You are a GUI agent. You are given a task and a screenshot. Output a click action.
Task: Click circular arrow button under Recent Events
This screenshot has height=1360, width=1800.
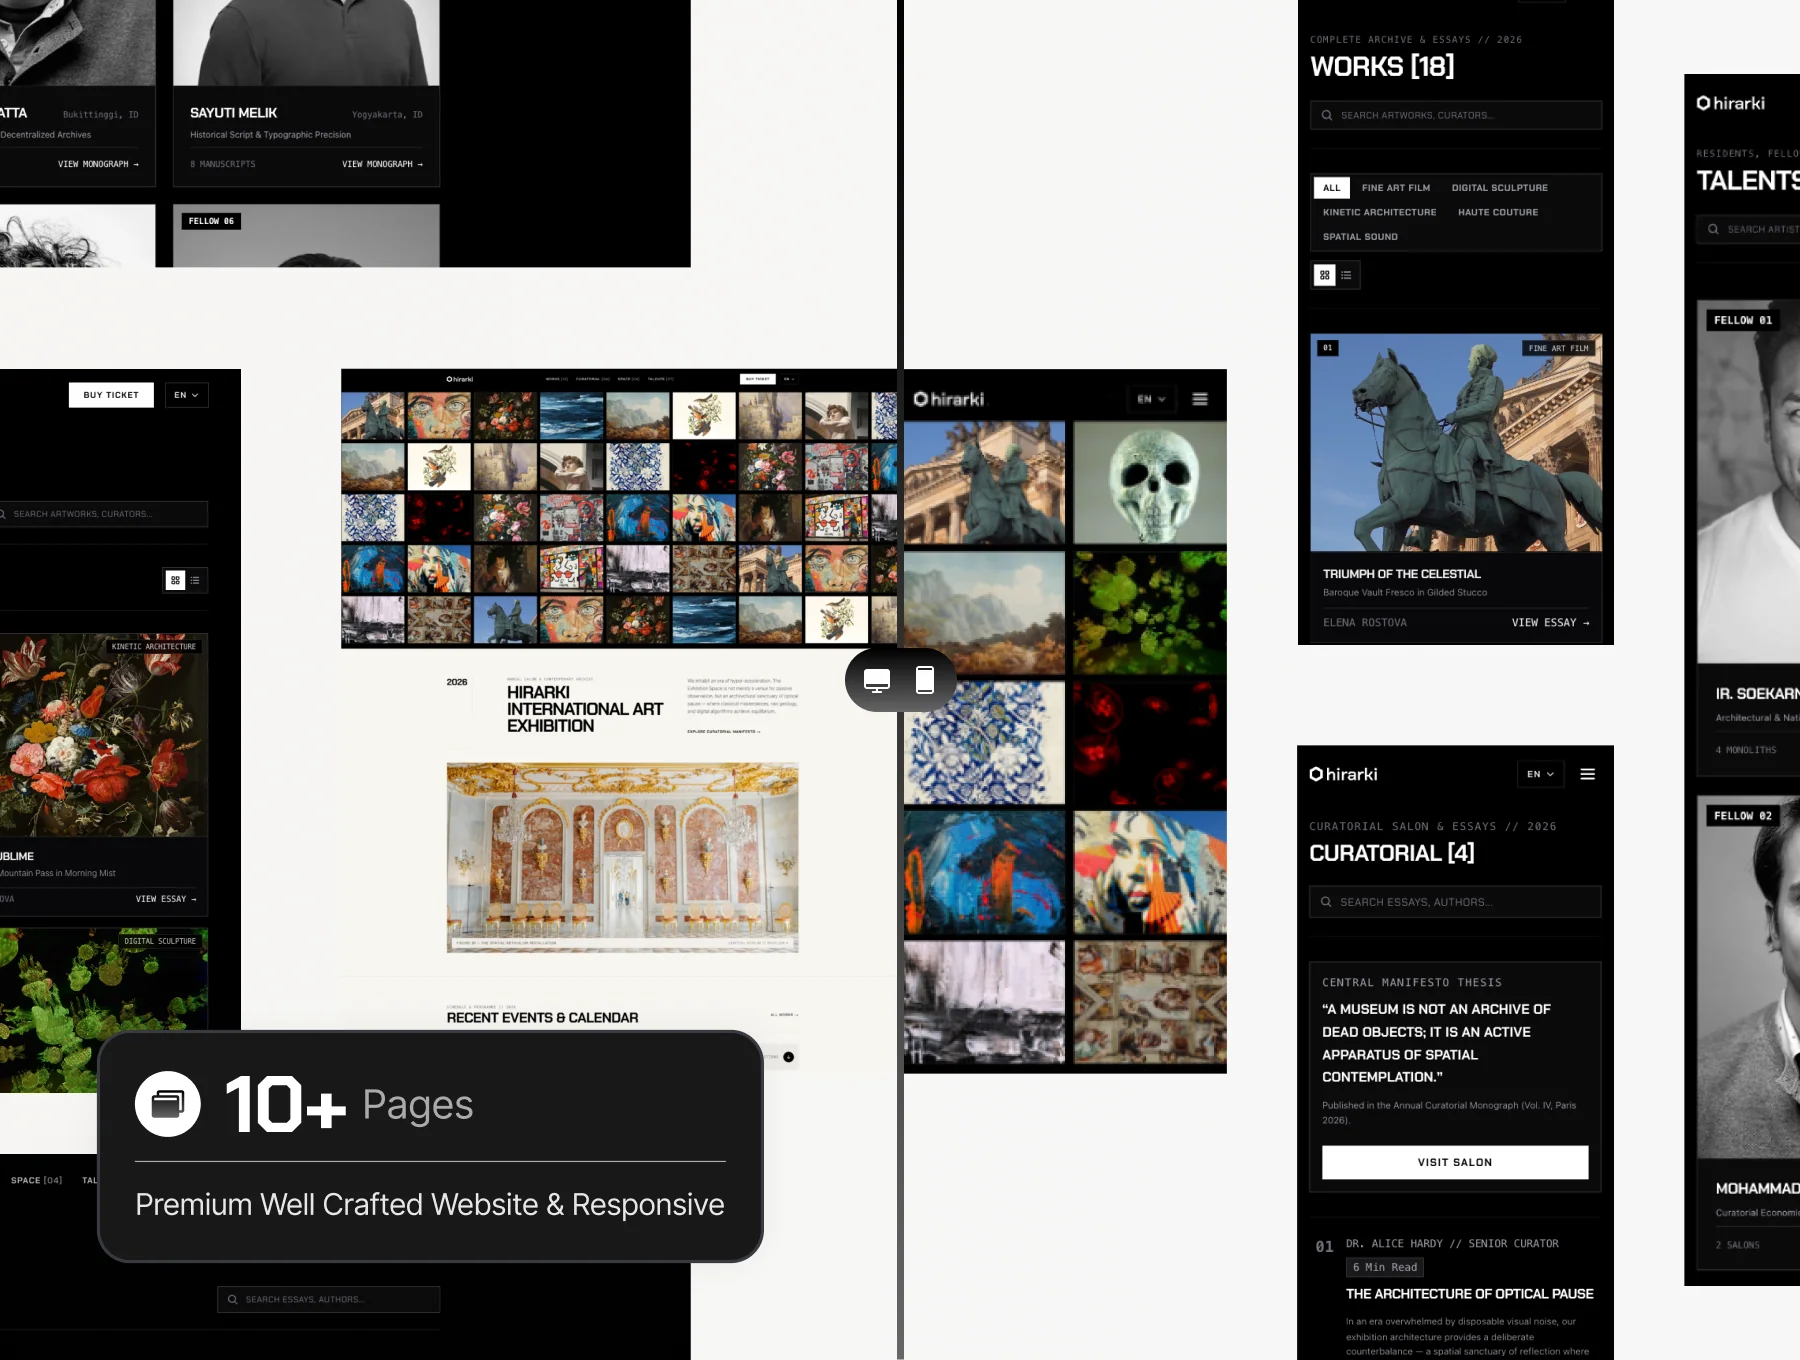point(789,1057)
